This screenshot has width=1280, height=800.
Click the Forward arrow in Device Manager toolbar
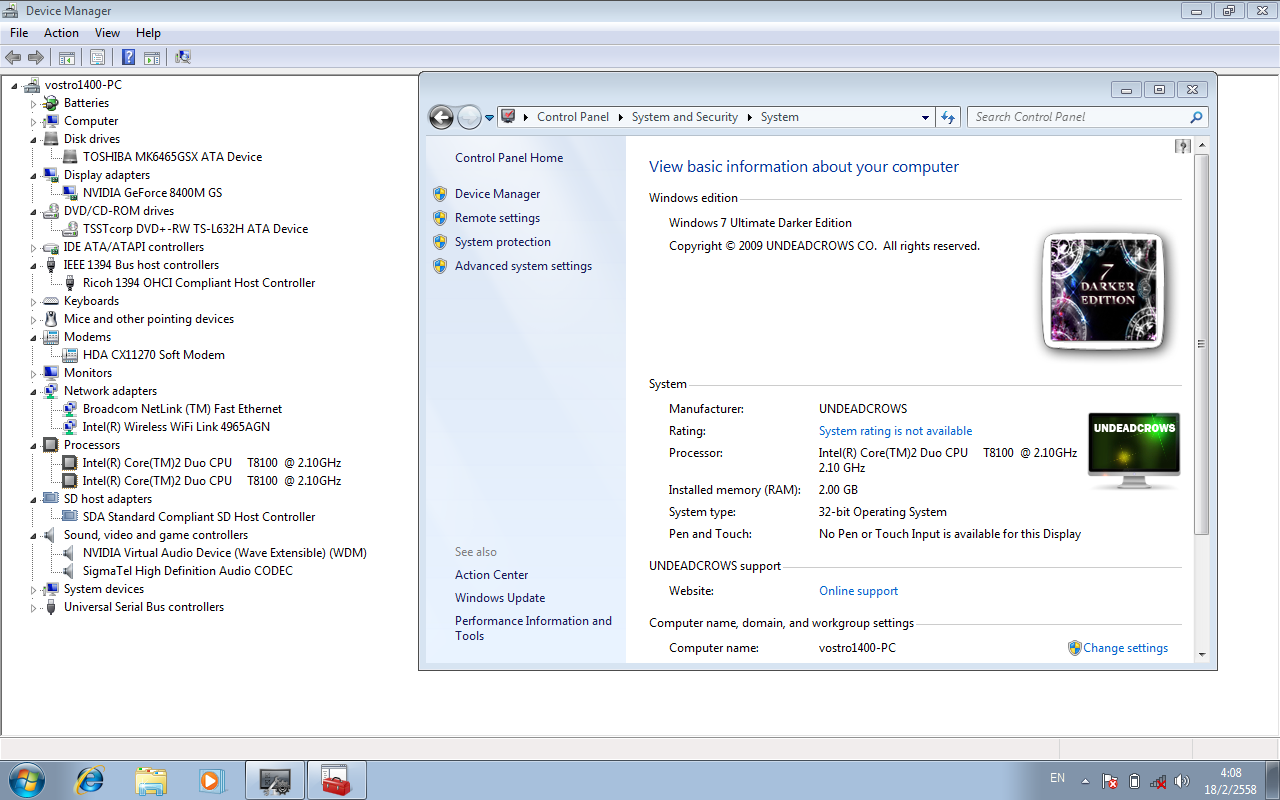point(36,57)
